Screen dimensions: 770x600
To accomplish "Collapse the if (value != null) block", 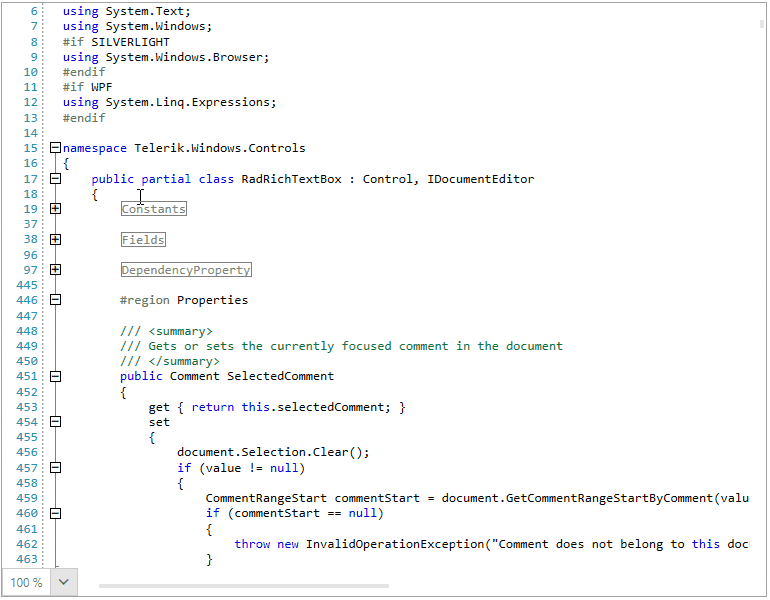I will pyautogui.click(x=55, y=468).
